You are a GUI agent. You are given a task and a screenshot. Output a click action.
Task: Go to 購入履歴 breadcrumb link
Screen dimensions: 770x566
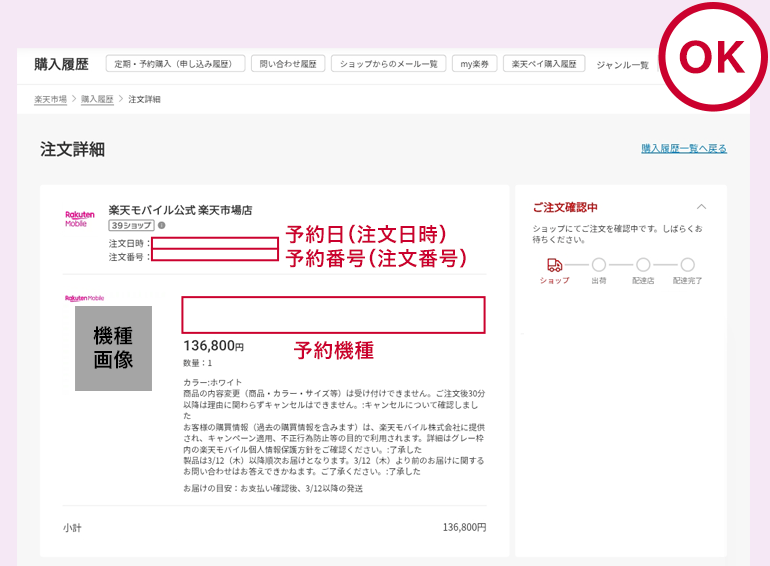click(x=97, y=99)
